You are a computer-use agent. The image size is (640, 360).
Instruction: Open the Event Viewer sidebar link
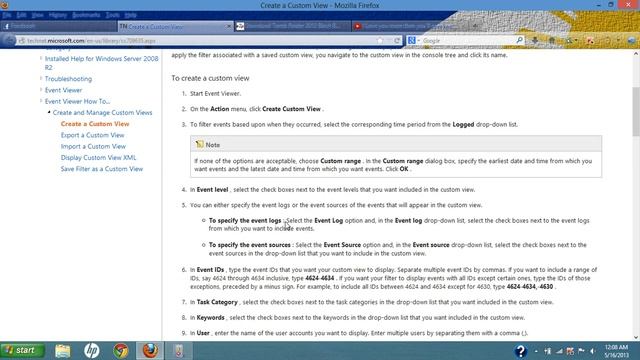pyautogui.click(x=63, y=90)
